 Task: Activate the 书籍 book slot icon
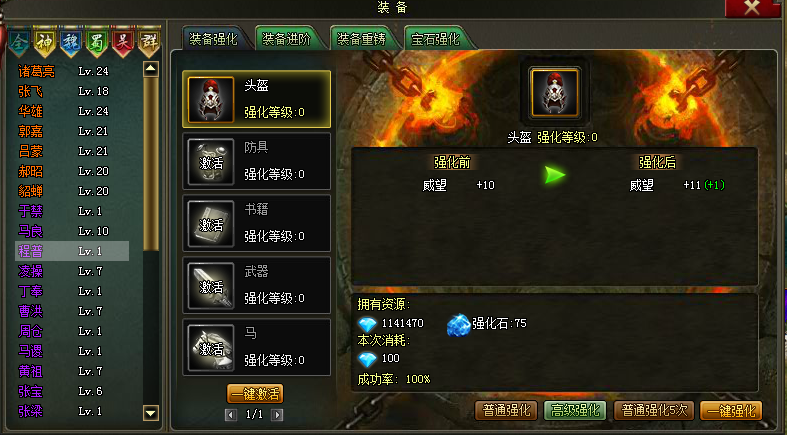point(211,224)
